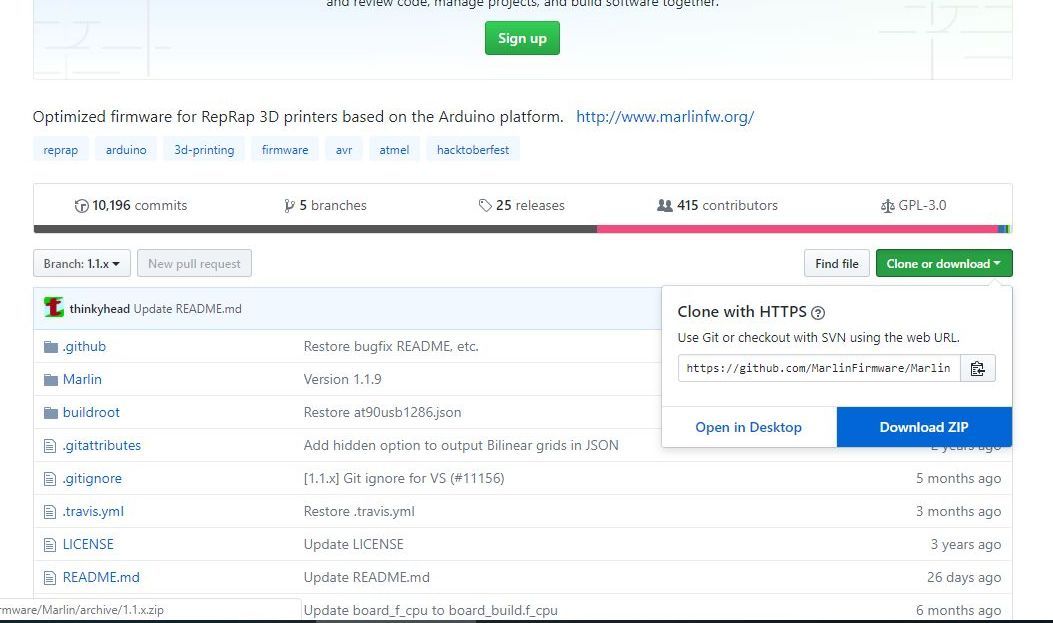1053x623 pixels.
Task: Open the Branch: 1.1.x dropdown
Action: point(81,264)
